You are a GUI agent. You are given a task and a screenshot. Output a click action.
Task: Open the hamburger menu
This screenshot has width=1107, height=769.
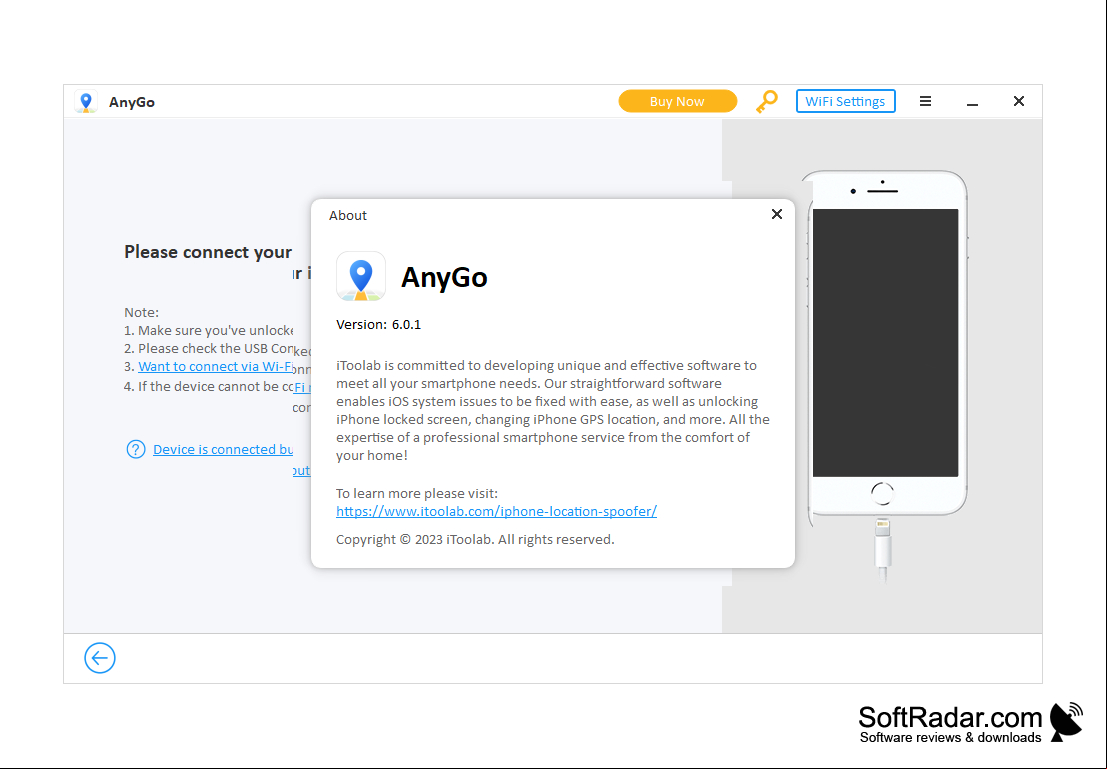(925, 101)
